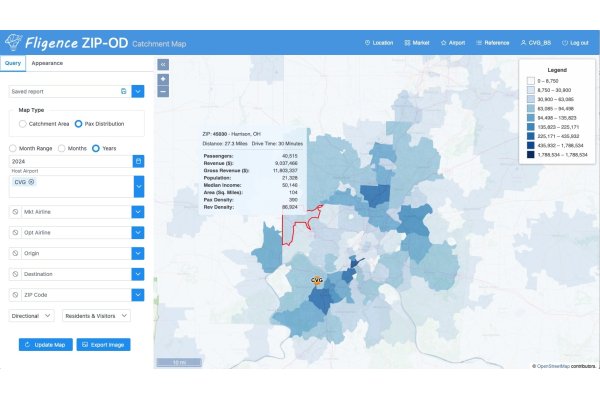
Task: Open the Location menu
Action: (379, 43)
